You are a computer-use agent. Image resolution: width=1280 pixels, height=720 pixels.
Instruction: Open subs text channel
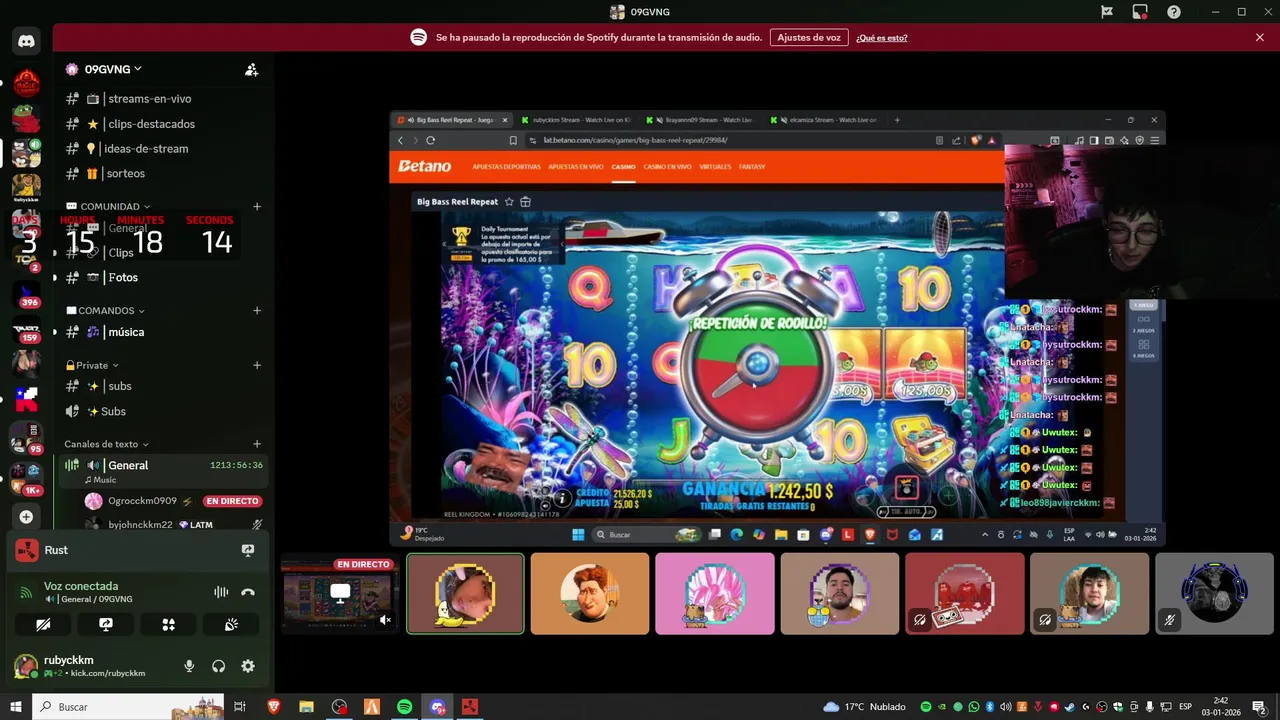[x=163, y=386]
